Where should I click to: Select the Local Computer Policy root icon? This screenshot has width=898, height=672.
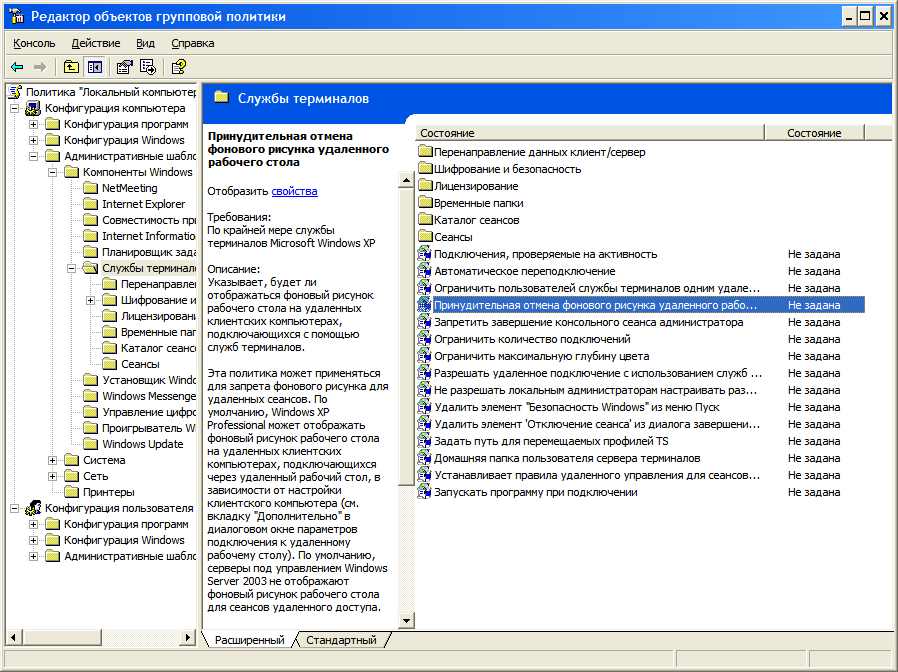coord(15,92)
